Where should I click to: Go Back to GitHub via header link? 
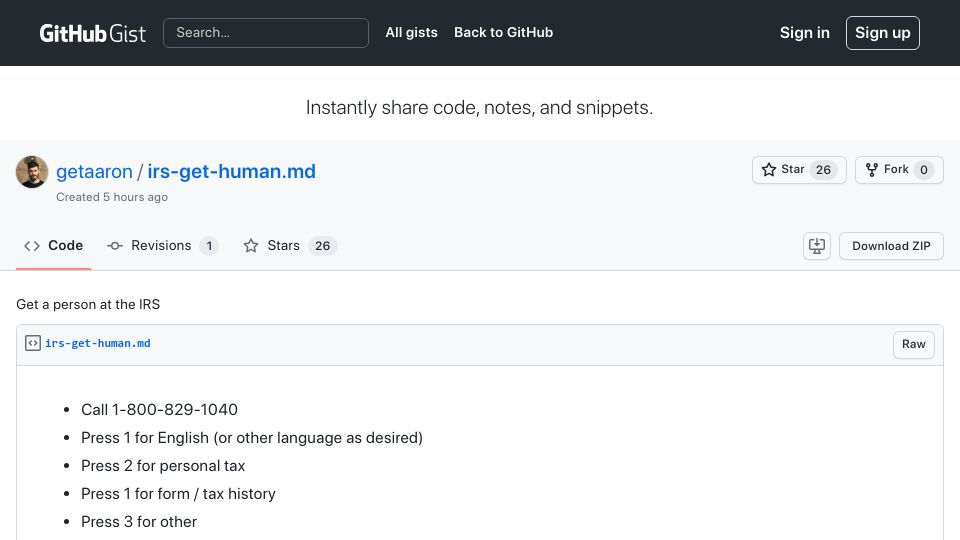pos(503,32)
